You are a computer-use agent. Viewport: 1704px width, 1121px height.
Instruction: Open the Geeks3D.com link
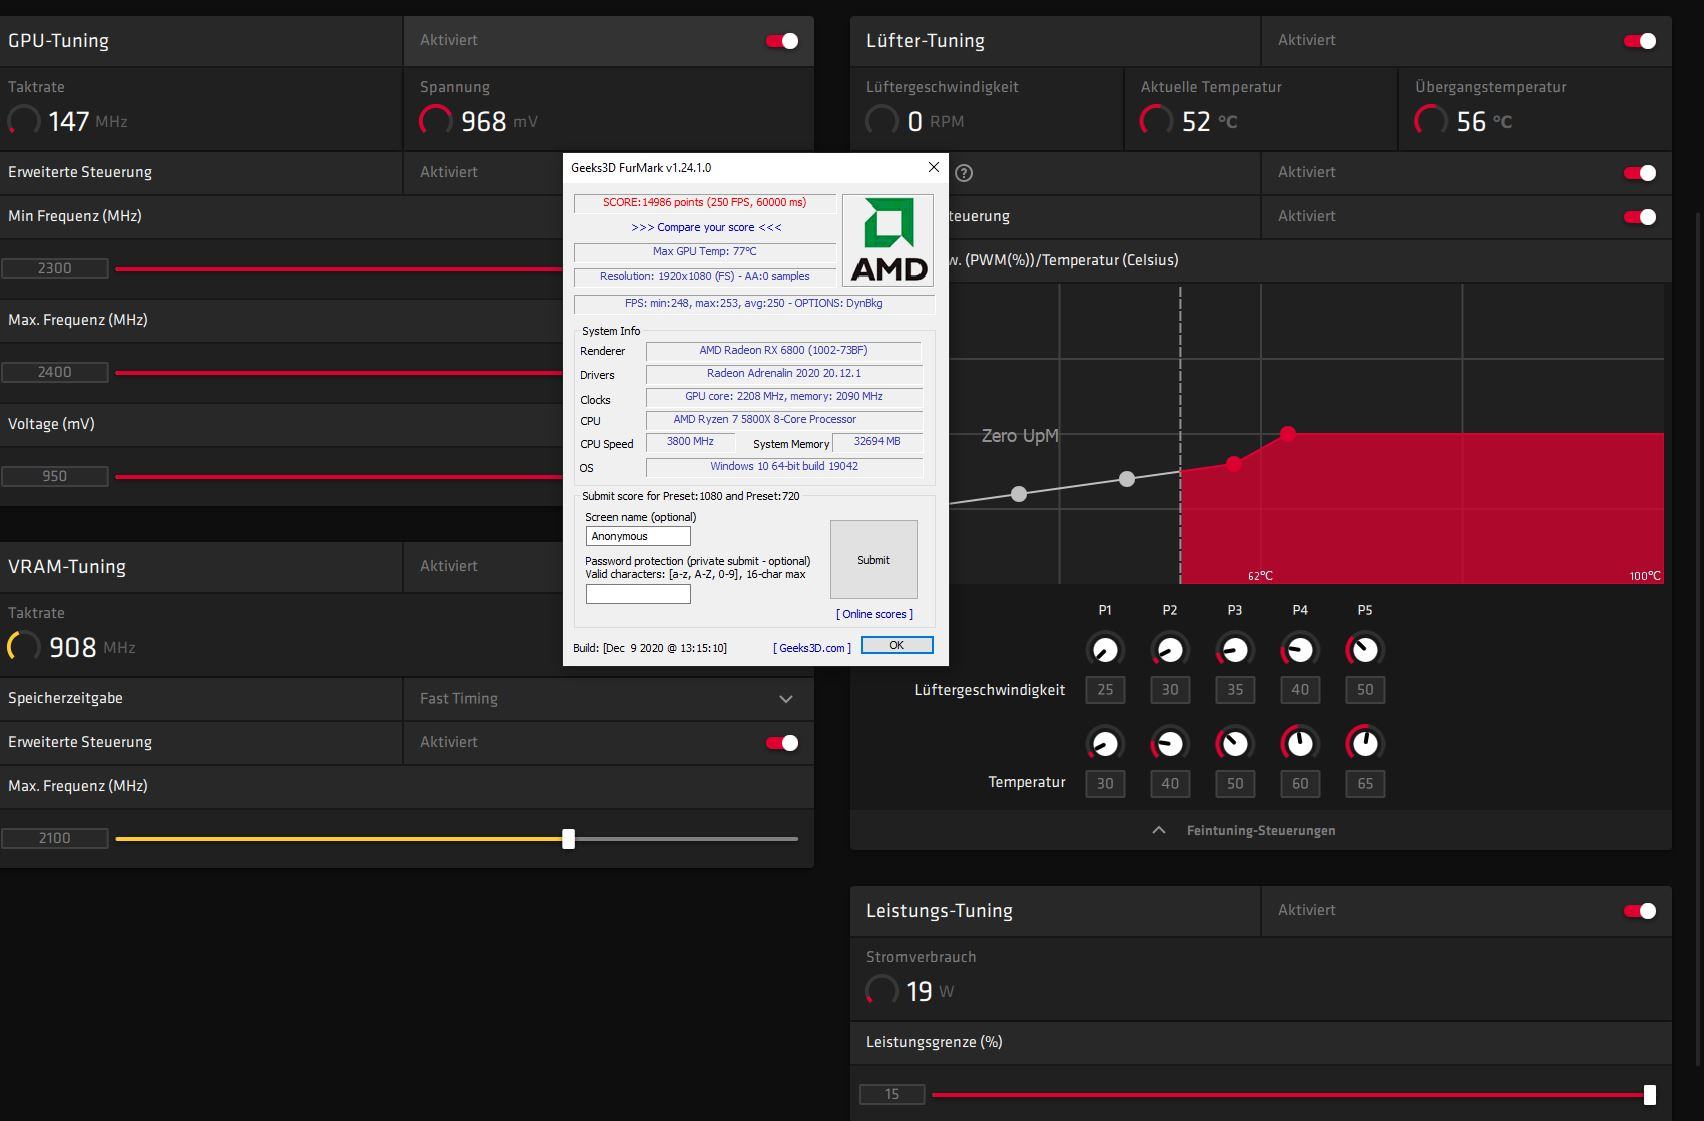pos(812,648)
